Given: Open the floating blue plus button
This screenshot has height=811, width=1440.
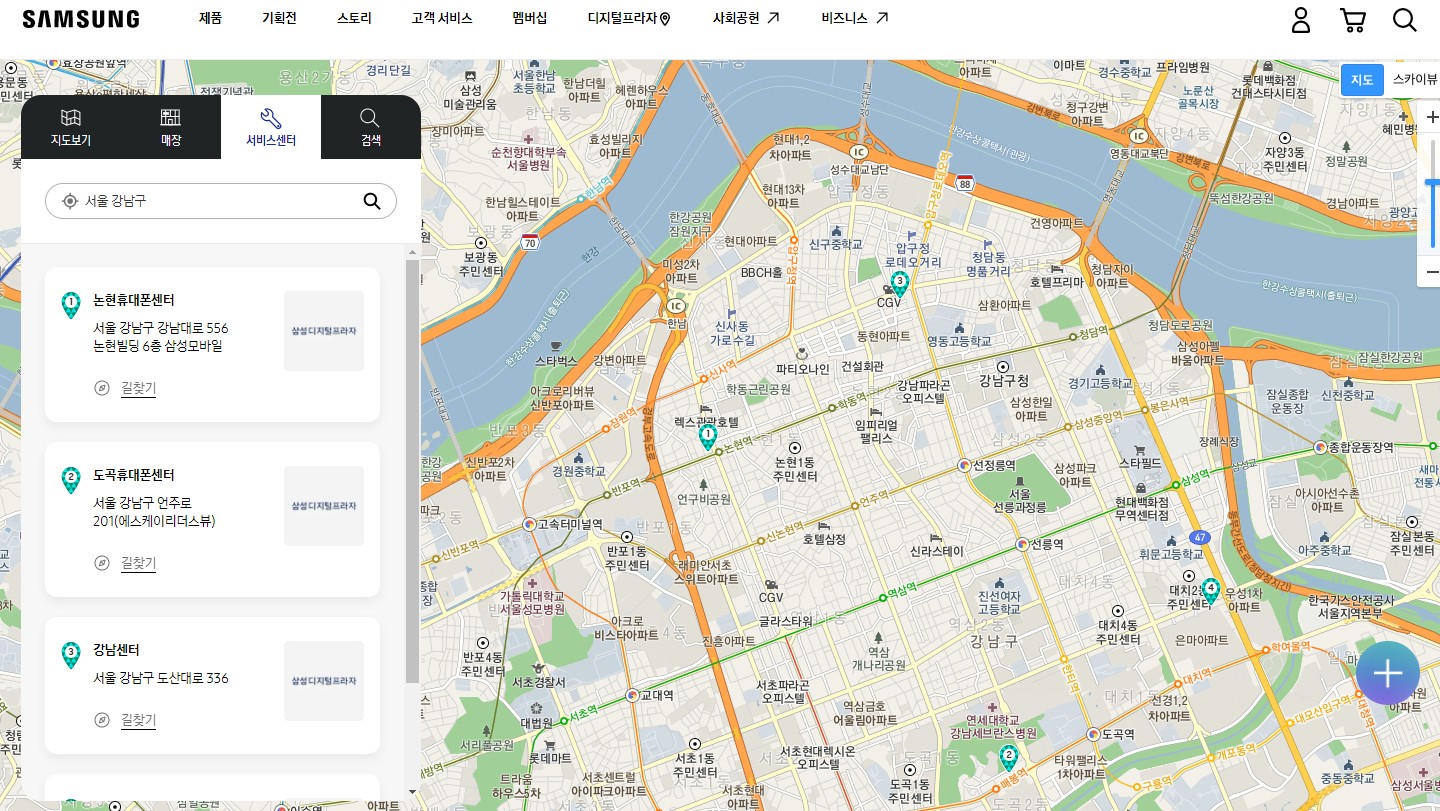Looking at the screenshot, I should (1388, 673).
